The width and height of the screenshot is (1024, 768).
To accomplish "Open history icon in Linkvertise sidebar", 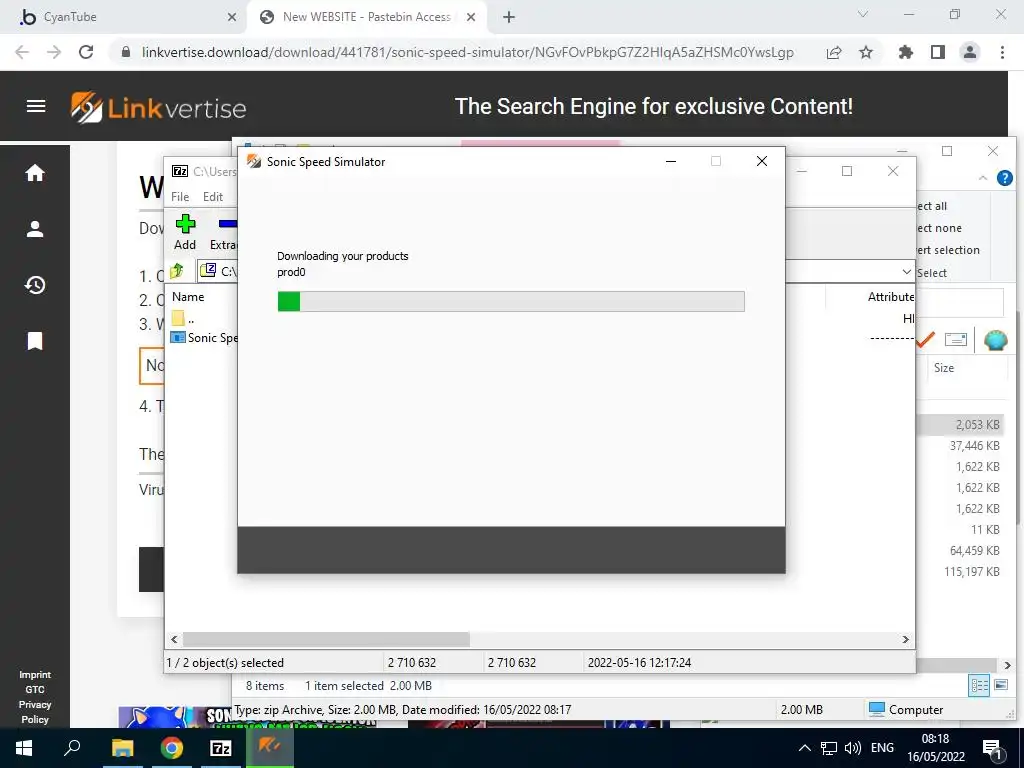I will 35,285.
